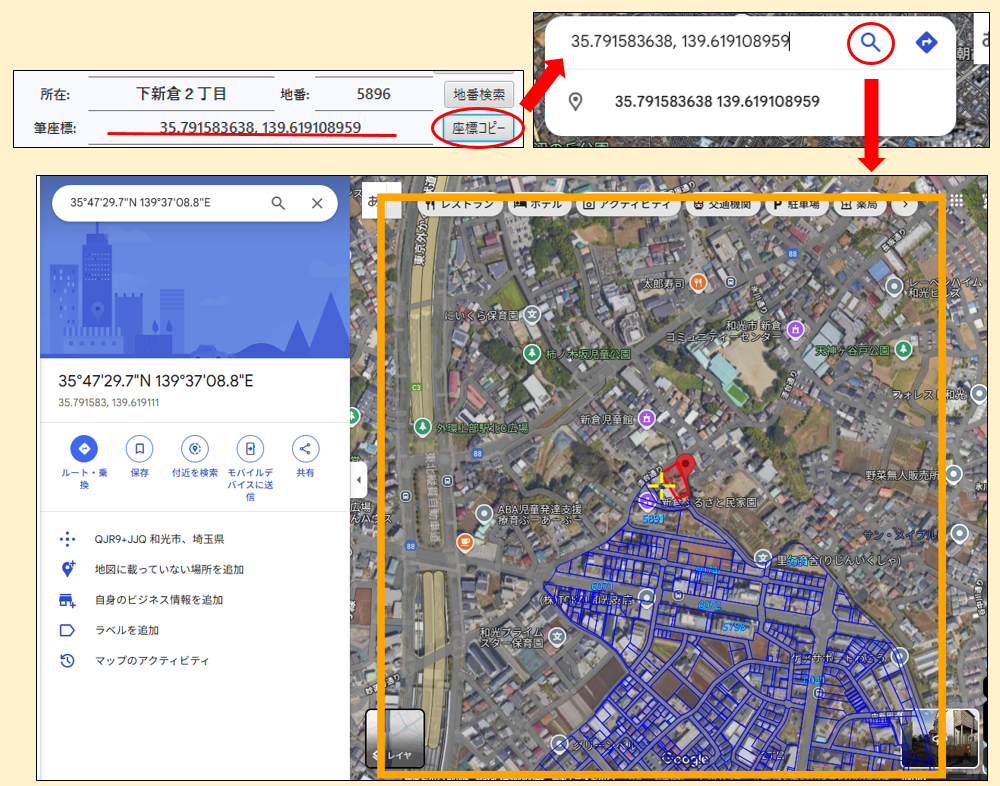Click the blue directions diamond icon in top-right search box

click(926, 42)
